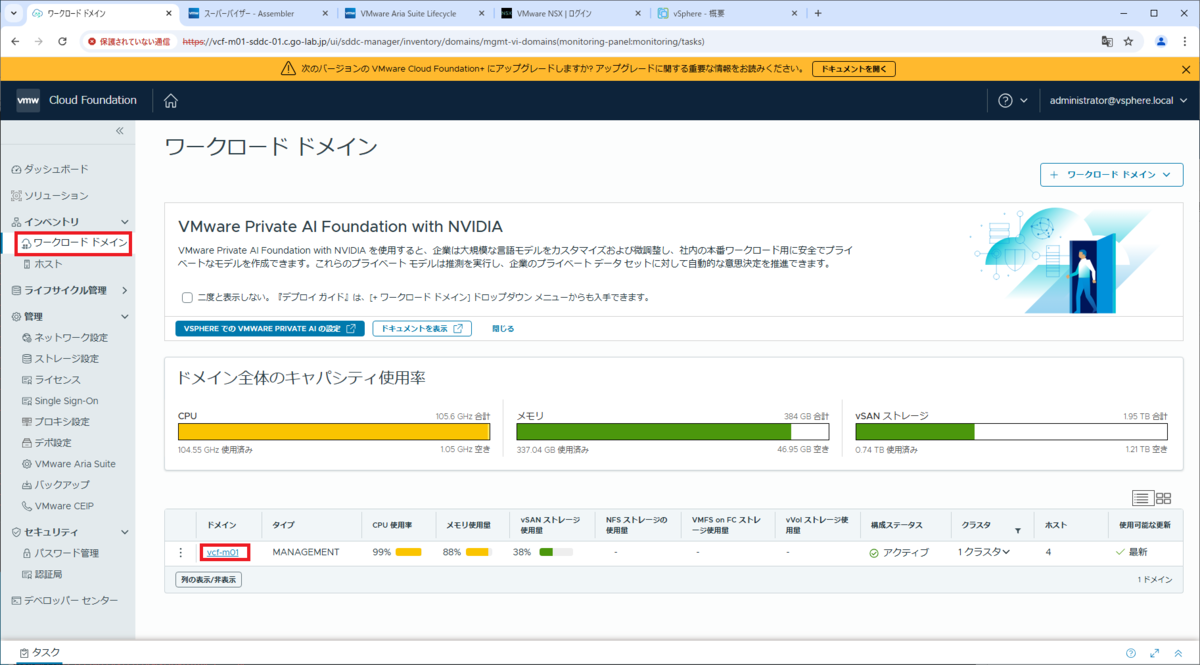This screenshot has height=665, width=1200.
Task: Open パスワード管理 in sidebar
Action: click(60, 553)
